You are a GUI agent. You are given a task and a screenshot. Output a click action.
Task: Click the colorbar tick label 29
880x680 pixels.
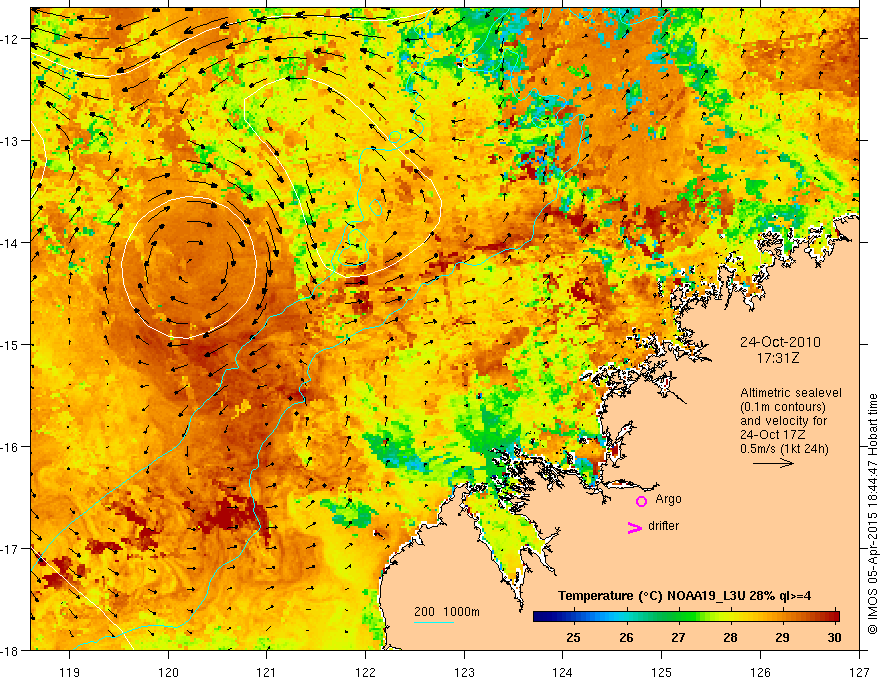[782, 637]
